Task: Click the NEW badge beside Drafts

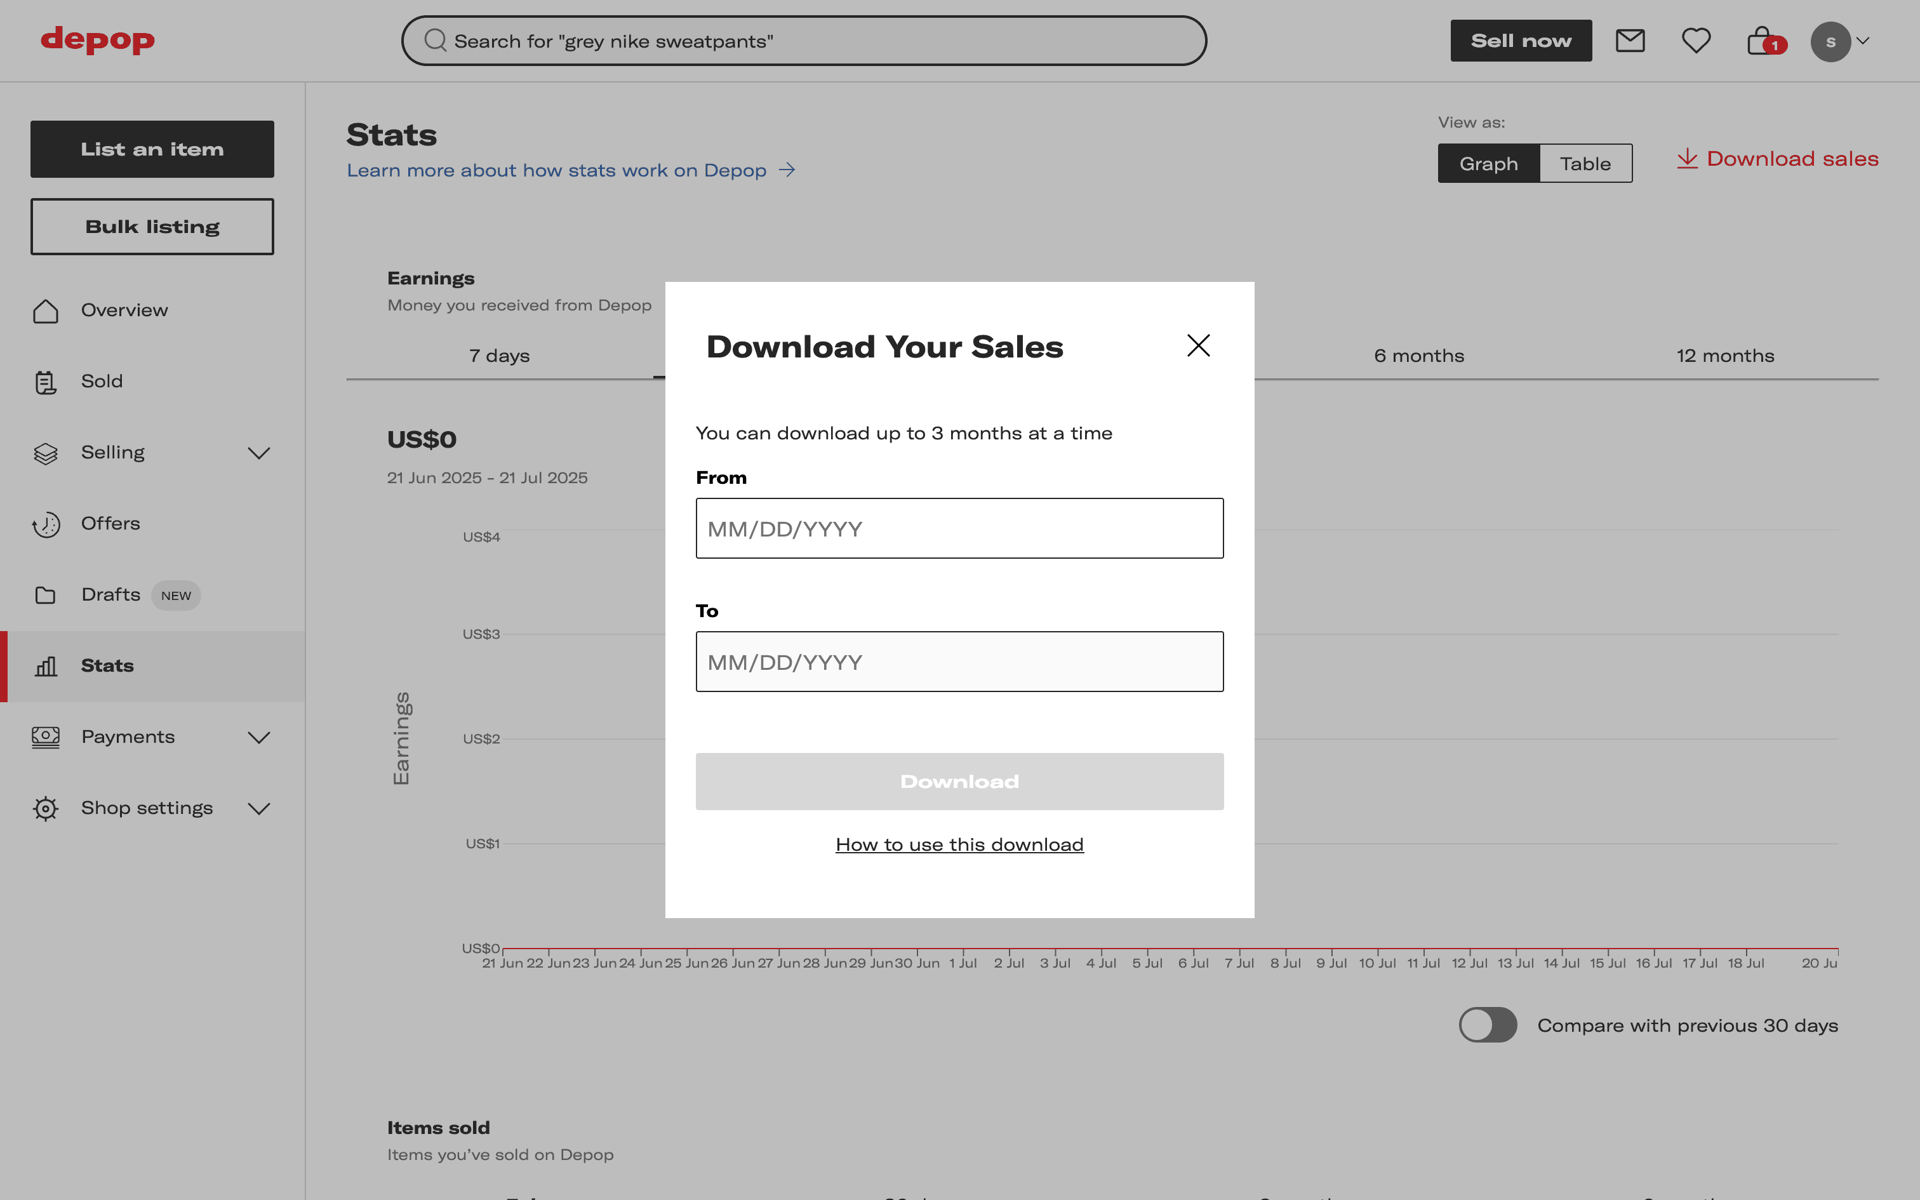Action: [x=176, y=596]
